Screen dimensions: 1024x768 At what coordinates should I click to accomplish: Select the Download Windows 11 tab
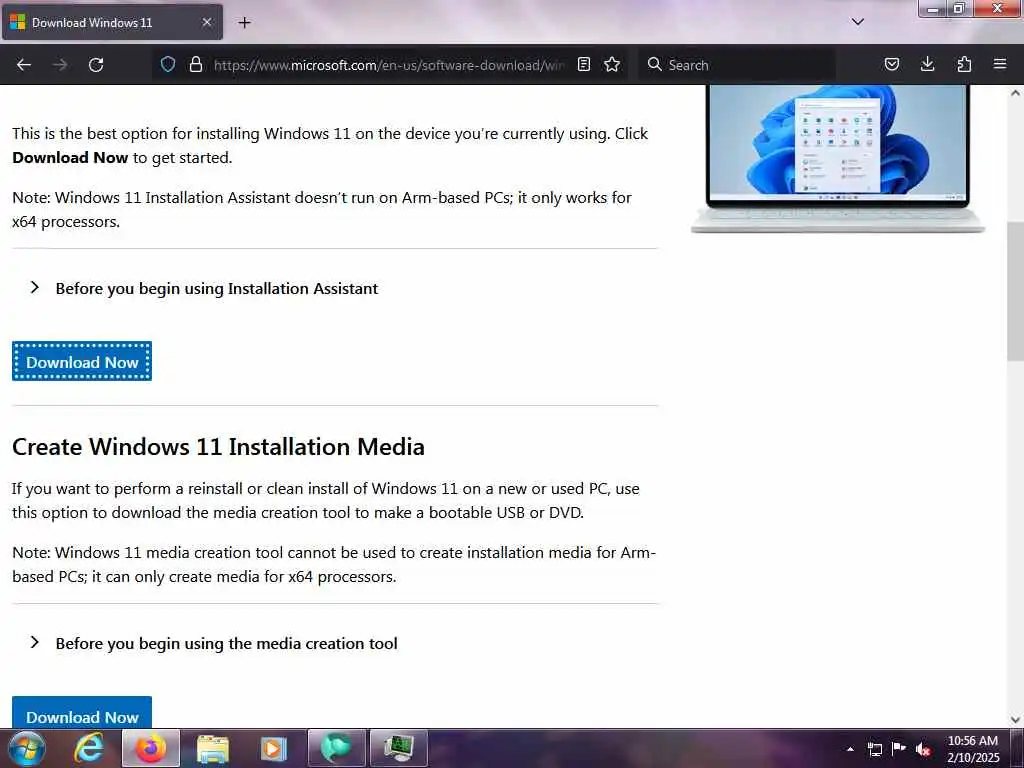tap(112, 22)
